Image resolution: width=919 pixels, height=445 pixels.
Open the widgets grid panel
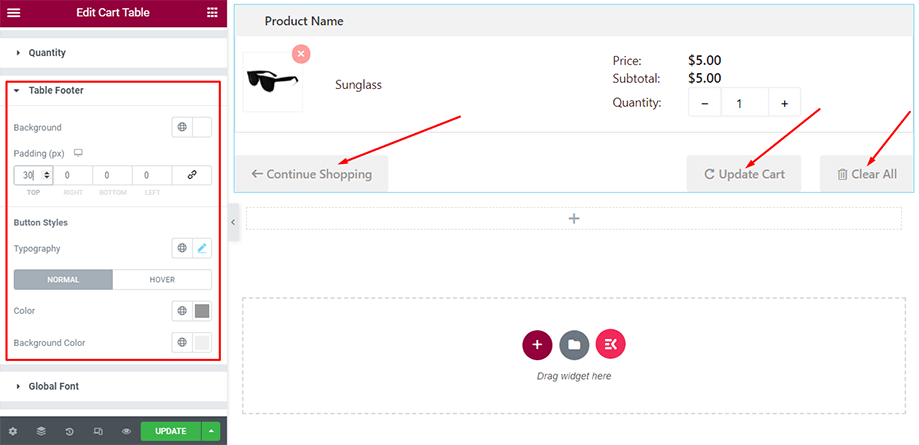[212, 13]
